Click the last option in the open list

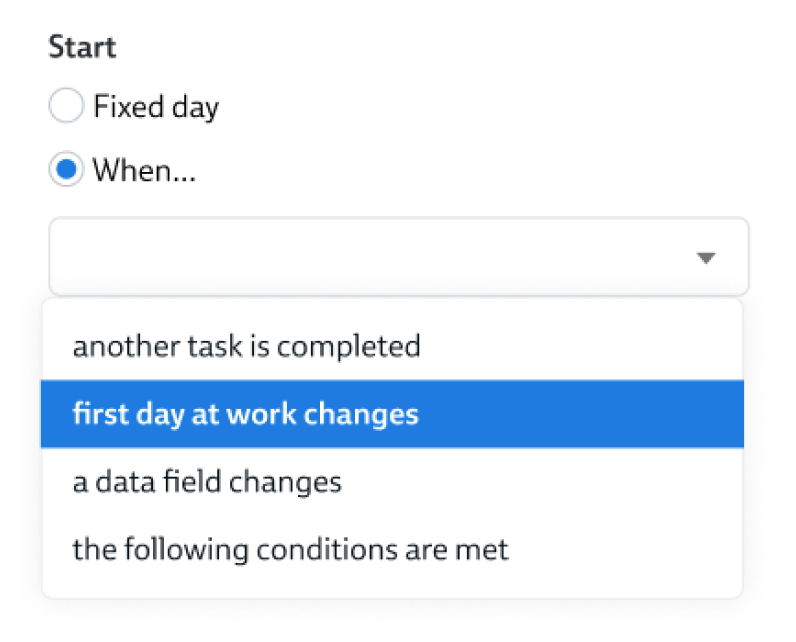[290, 549]
